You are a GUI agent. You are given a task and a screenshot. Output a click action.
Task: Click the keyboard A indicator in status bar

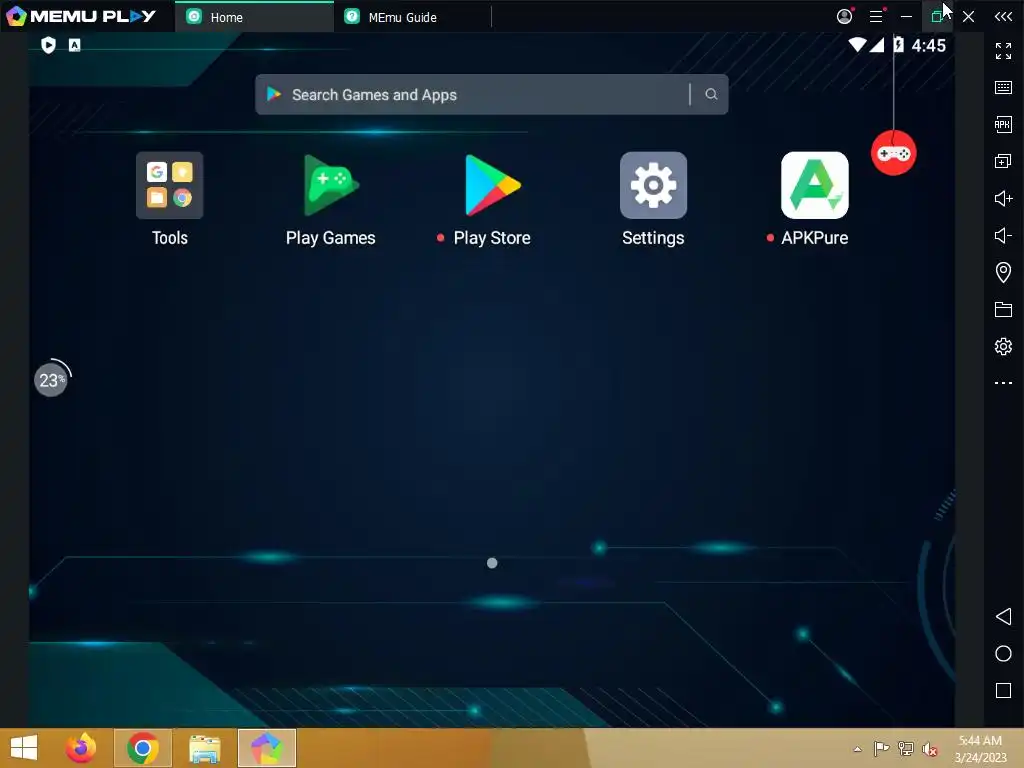[74, 45]
